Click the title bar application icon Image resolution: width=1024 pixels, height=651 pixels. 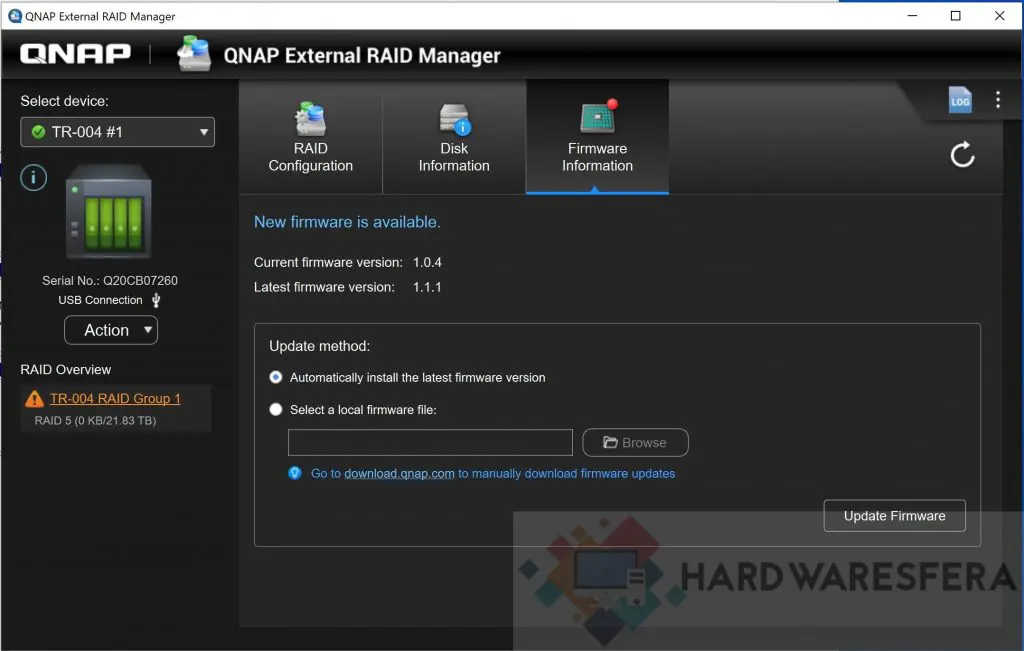click(x=14, y=16)
